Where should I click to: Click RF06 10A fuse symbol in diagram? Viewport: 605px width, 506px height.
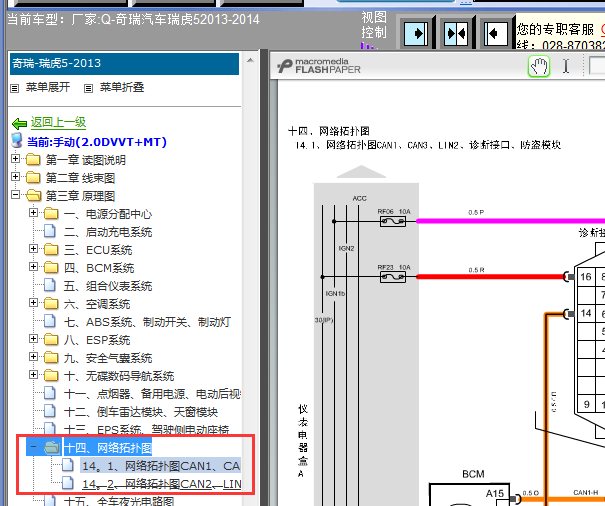393,222
